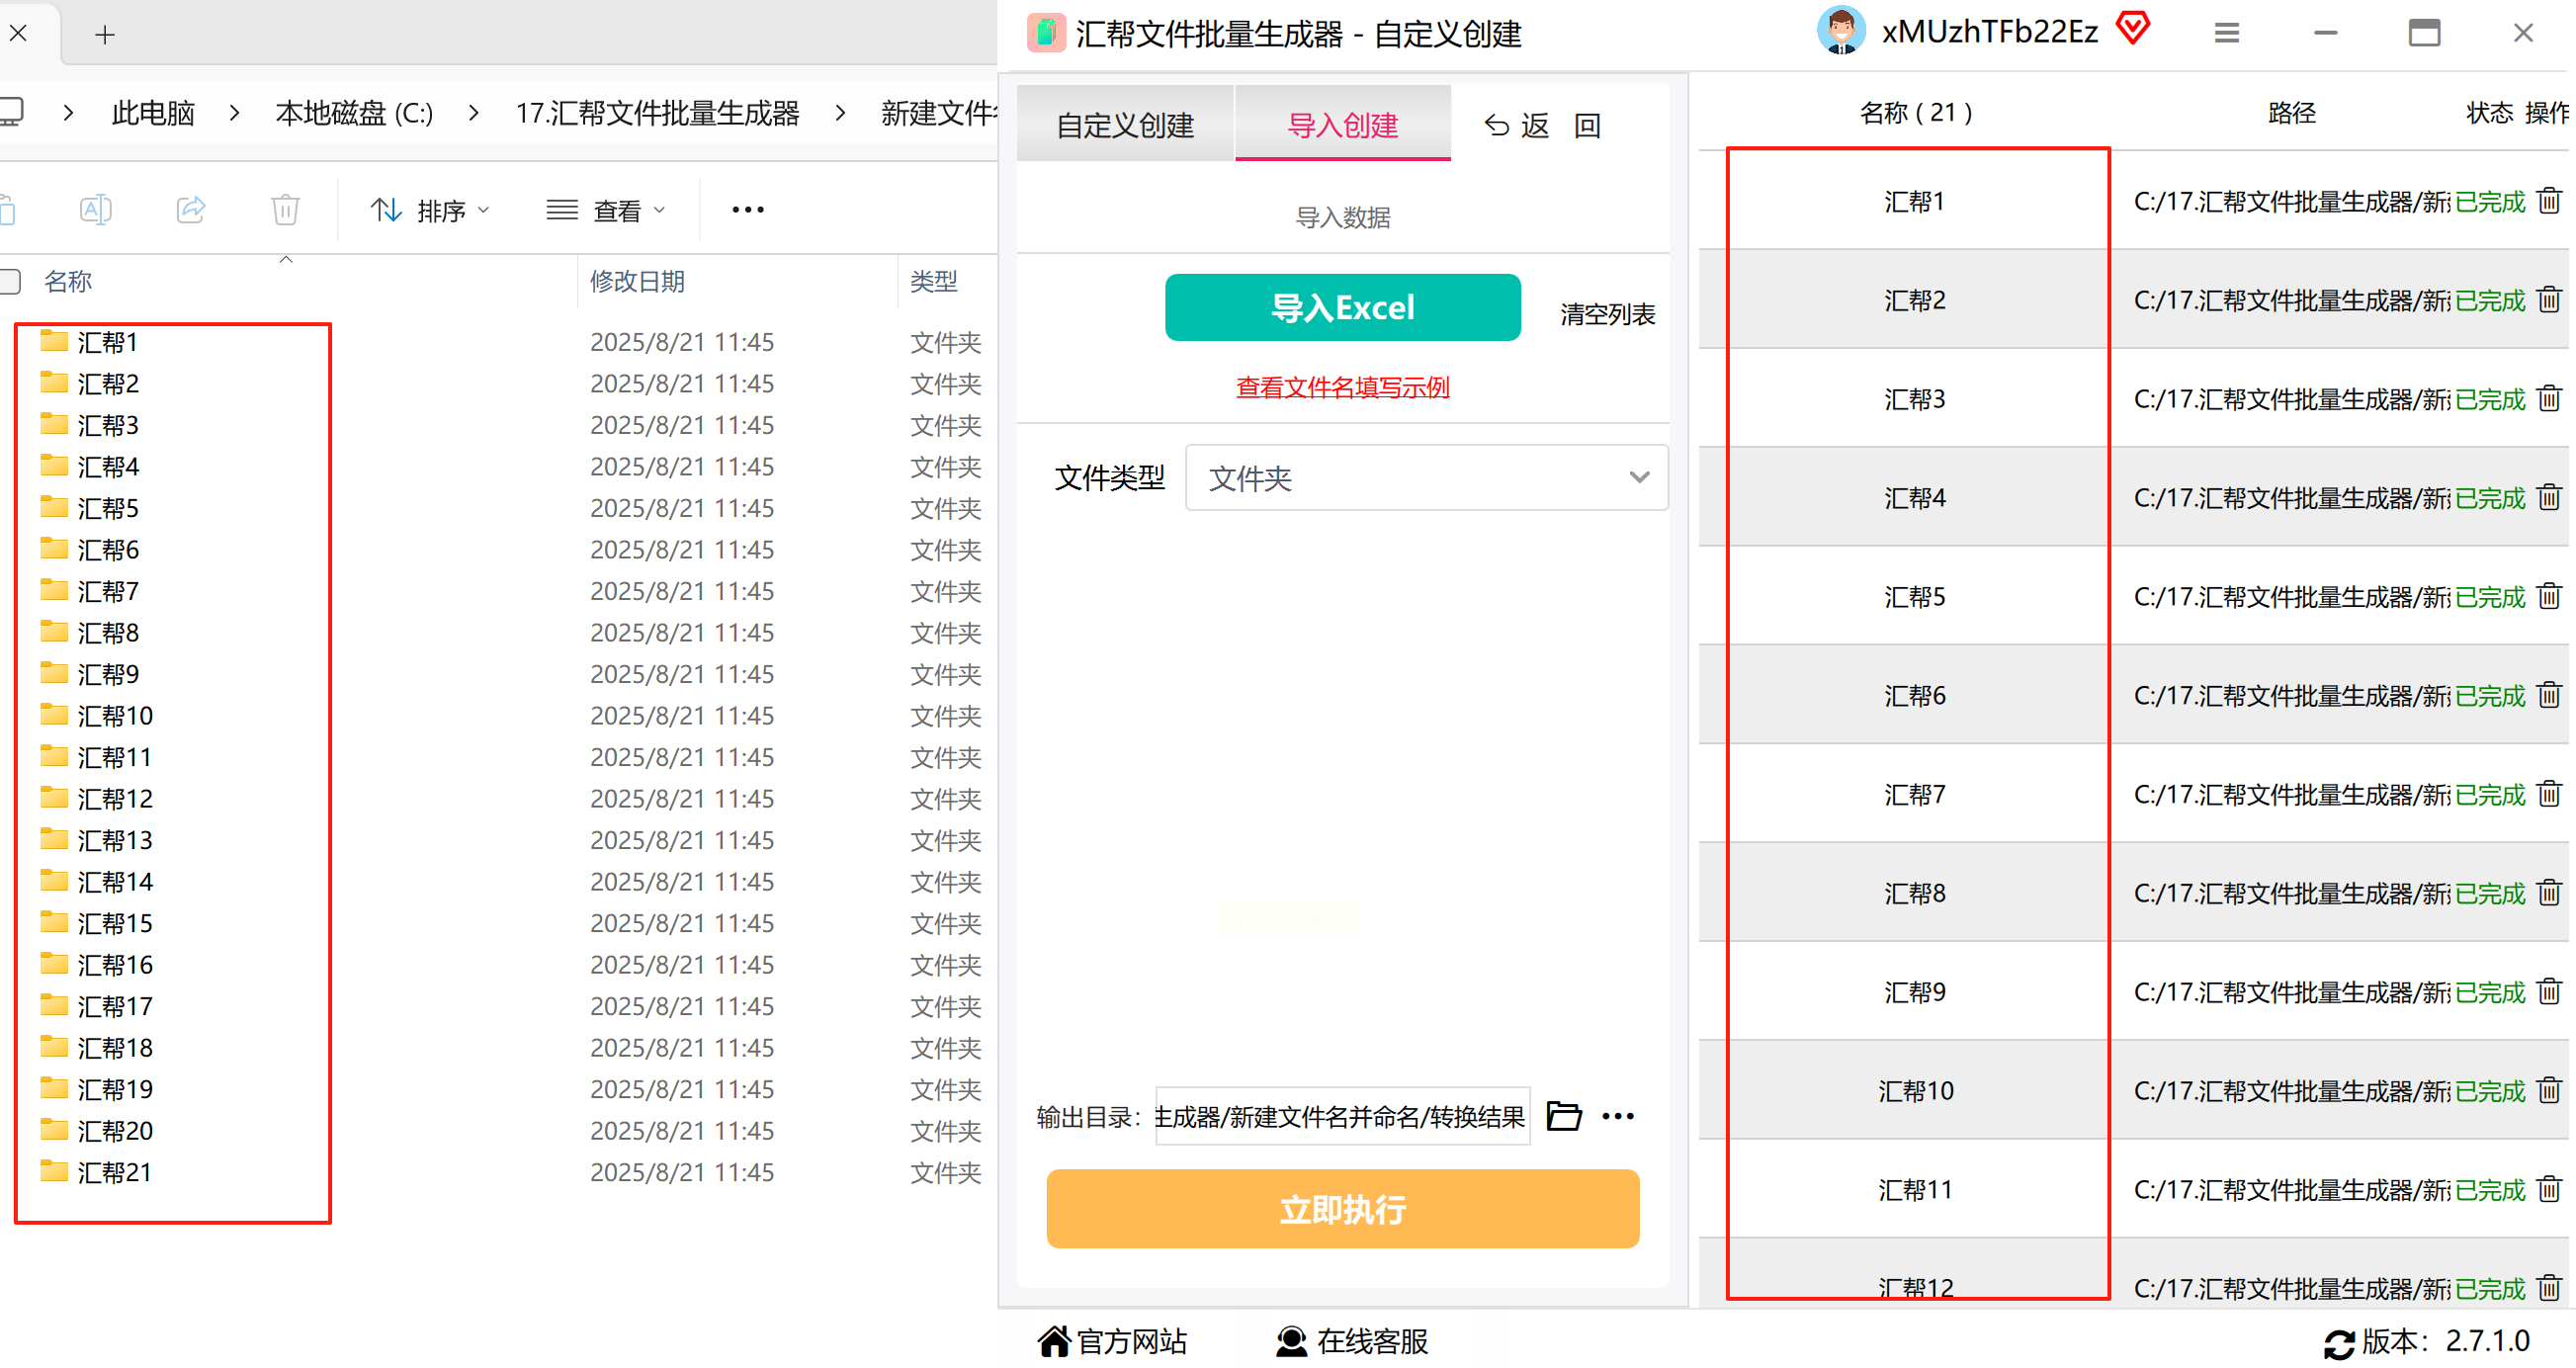
Task: Open the 查看 view dropdown
Action: click(607, 210)
